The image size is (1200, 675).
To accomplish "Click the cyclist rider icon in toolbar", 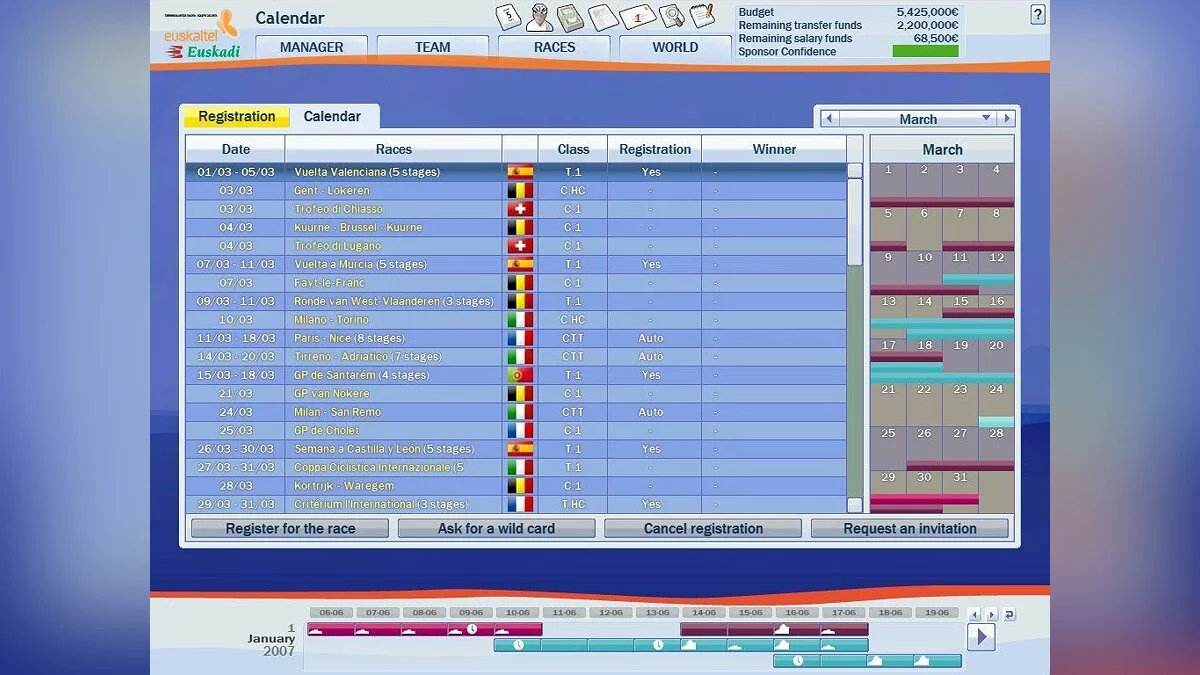I will tap(540, 17).
